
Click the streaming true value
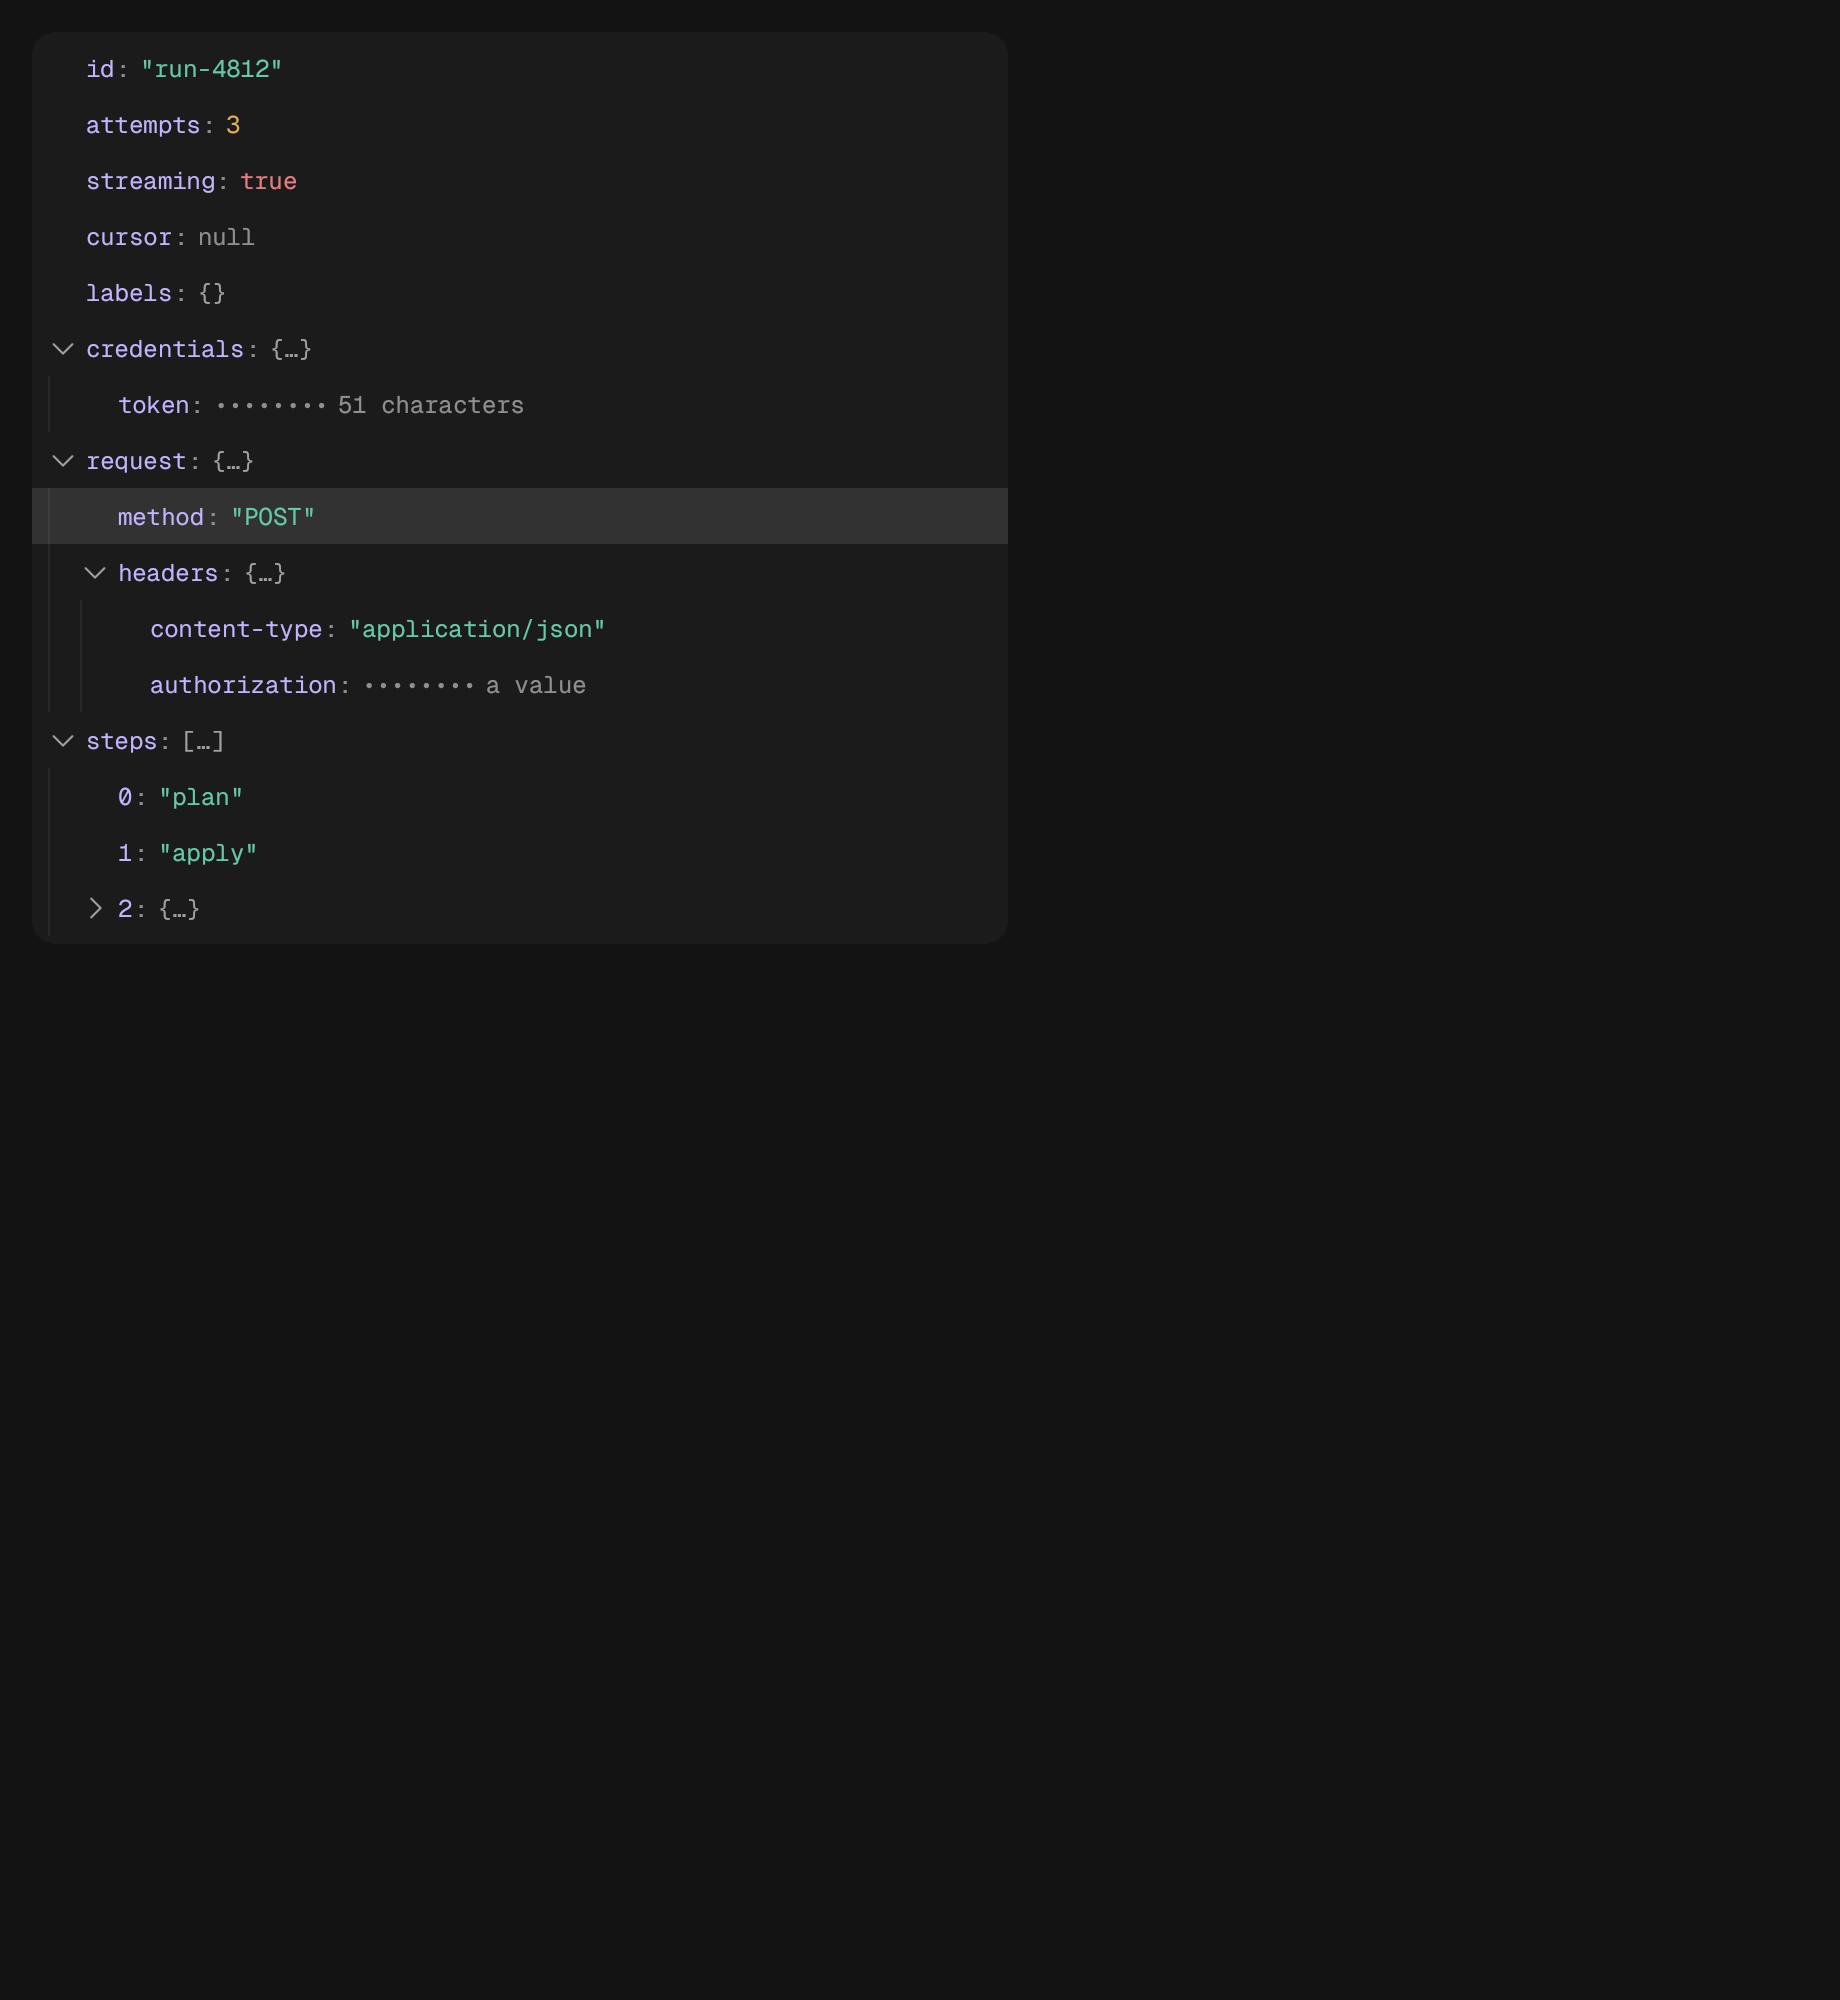coord(268,181)
